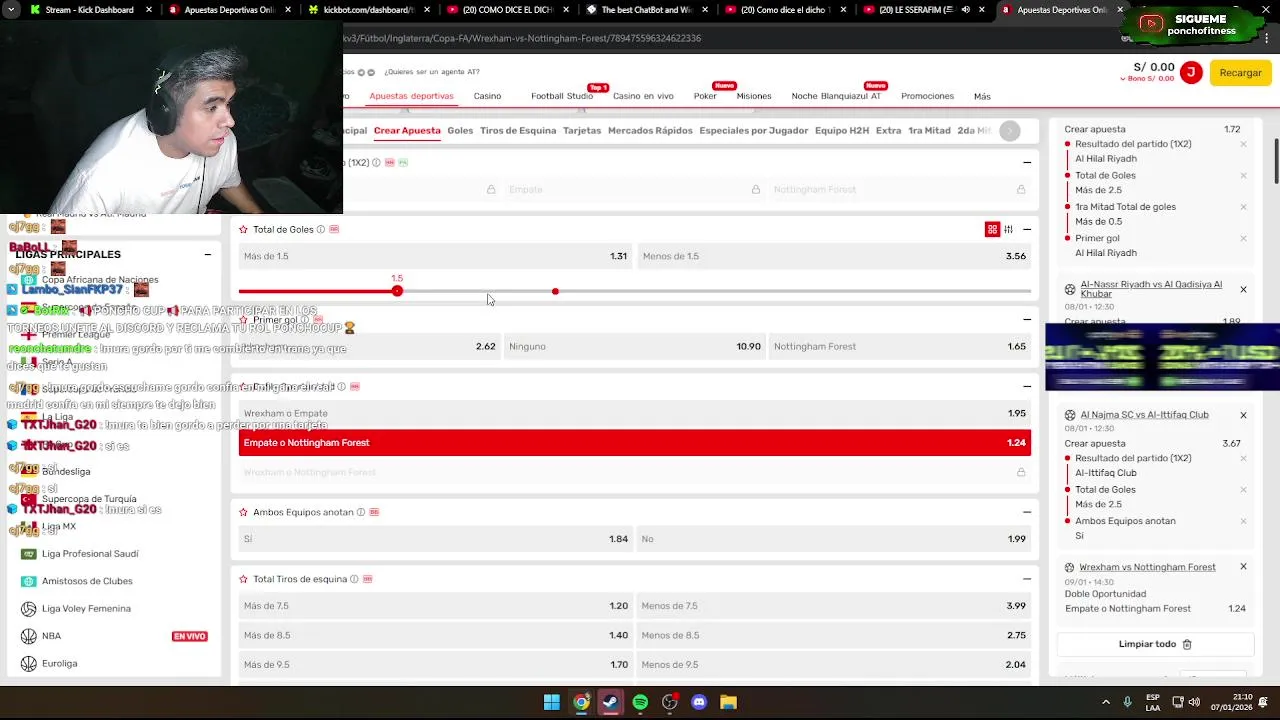Click the second red slider marker dot

pos(555,292)
